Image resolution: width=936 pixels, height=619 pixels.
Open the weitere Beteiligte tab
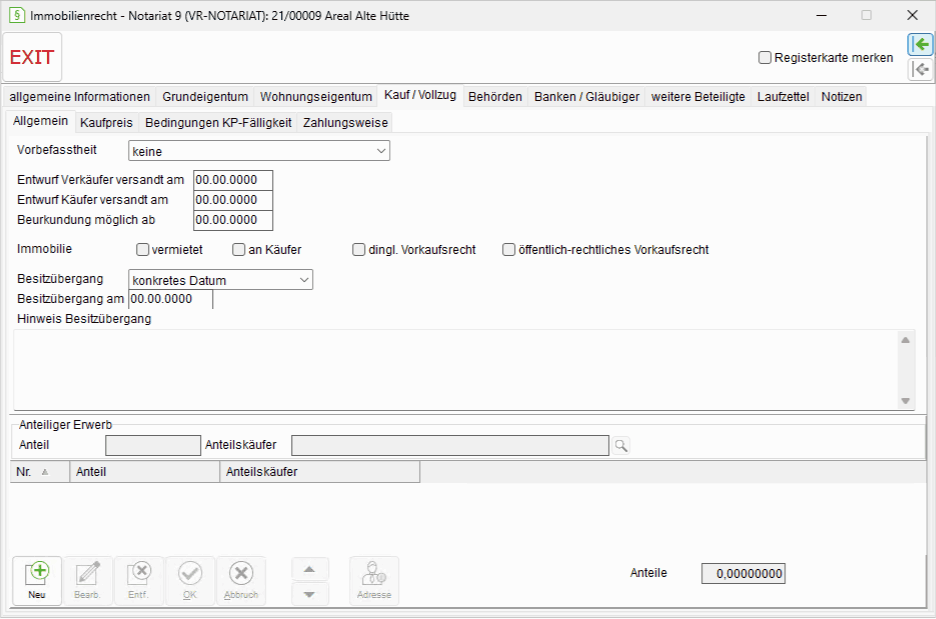click(698, 97)
